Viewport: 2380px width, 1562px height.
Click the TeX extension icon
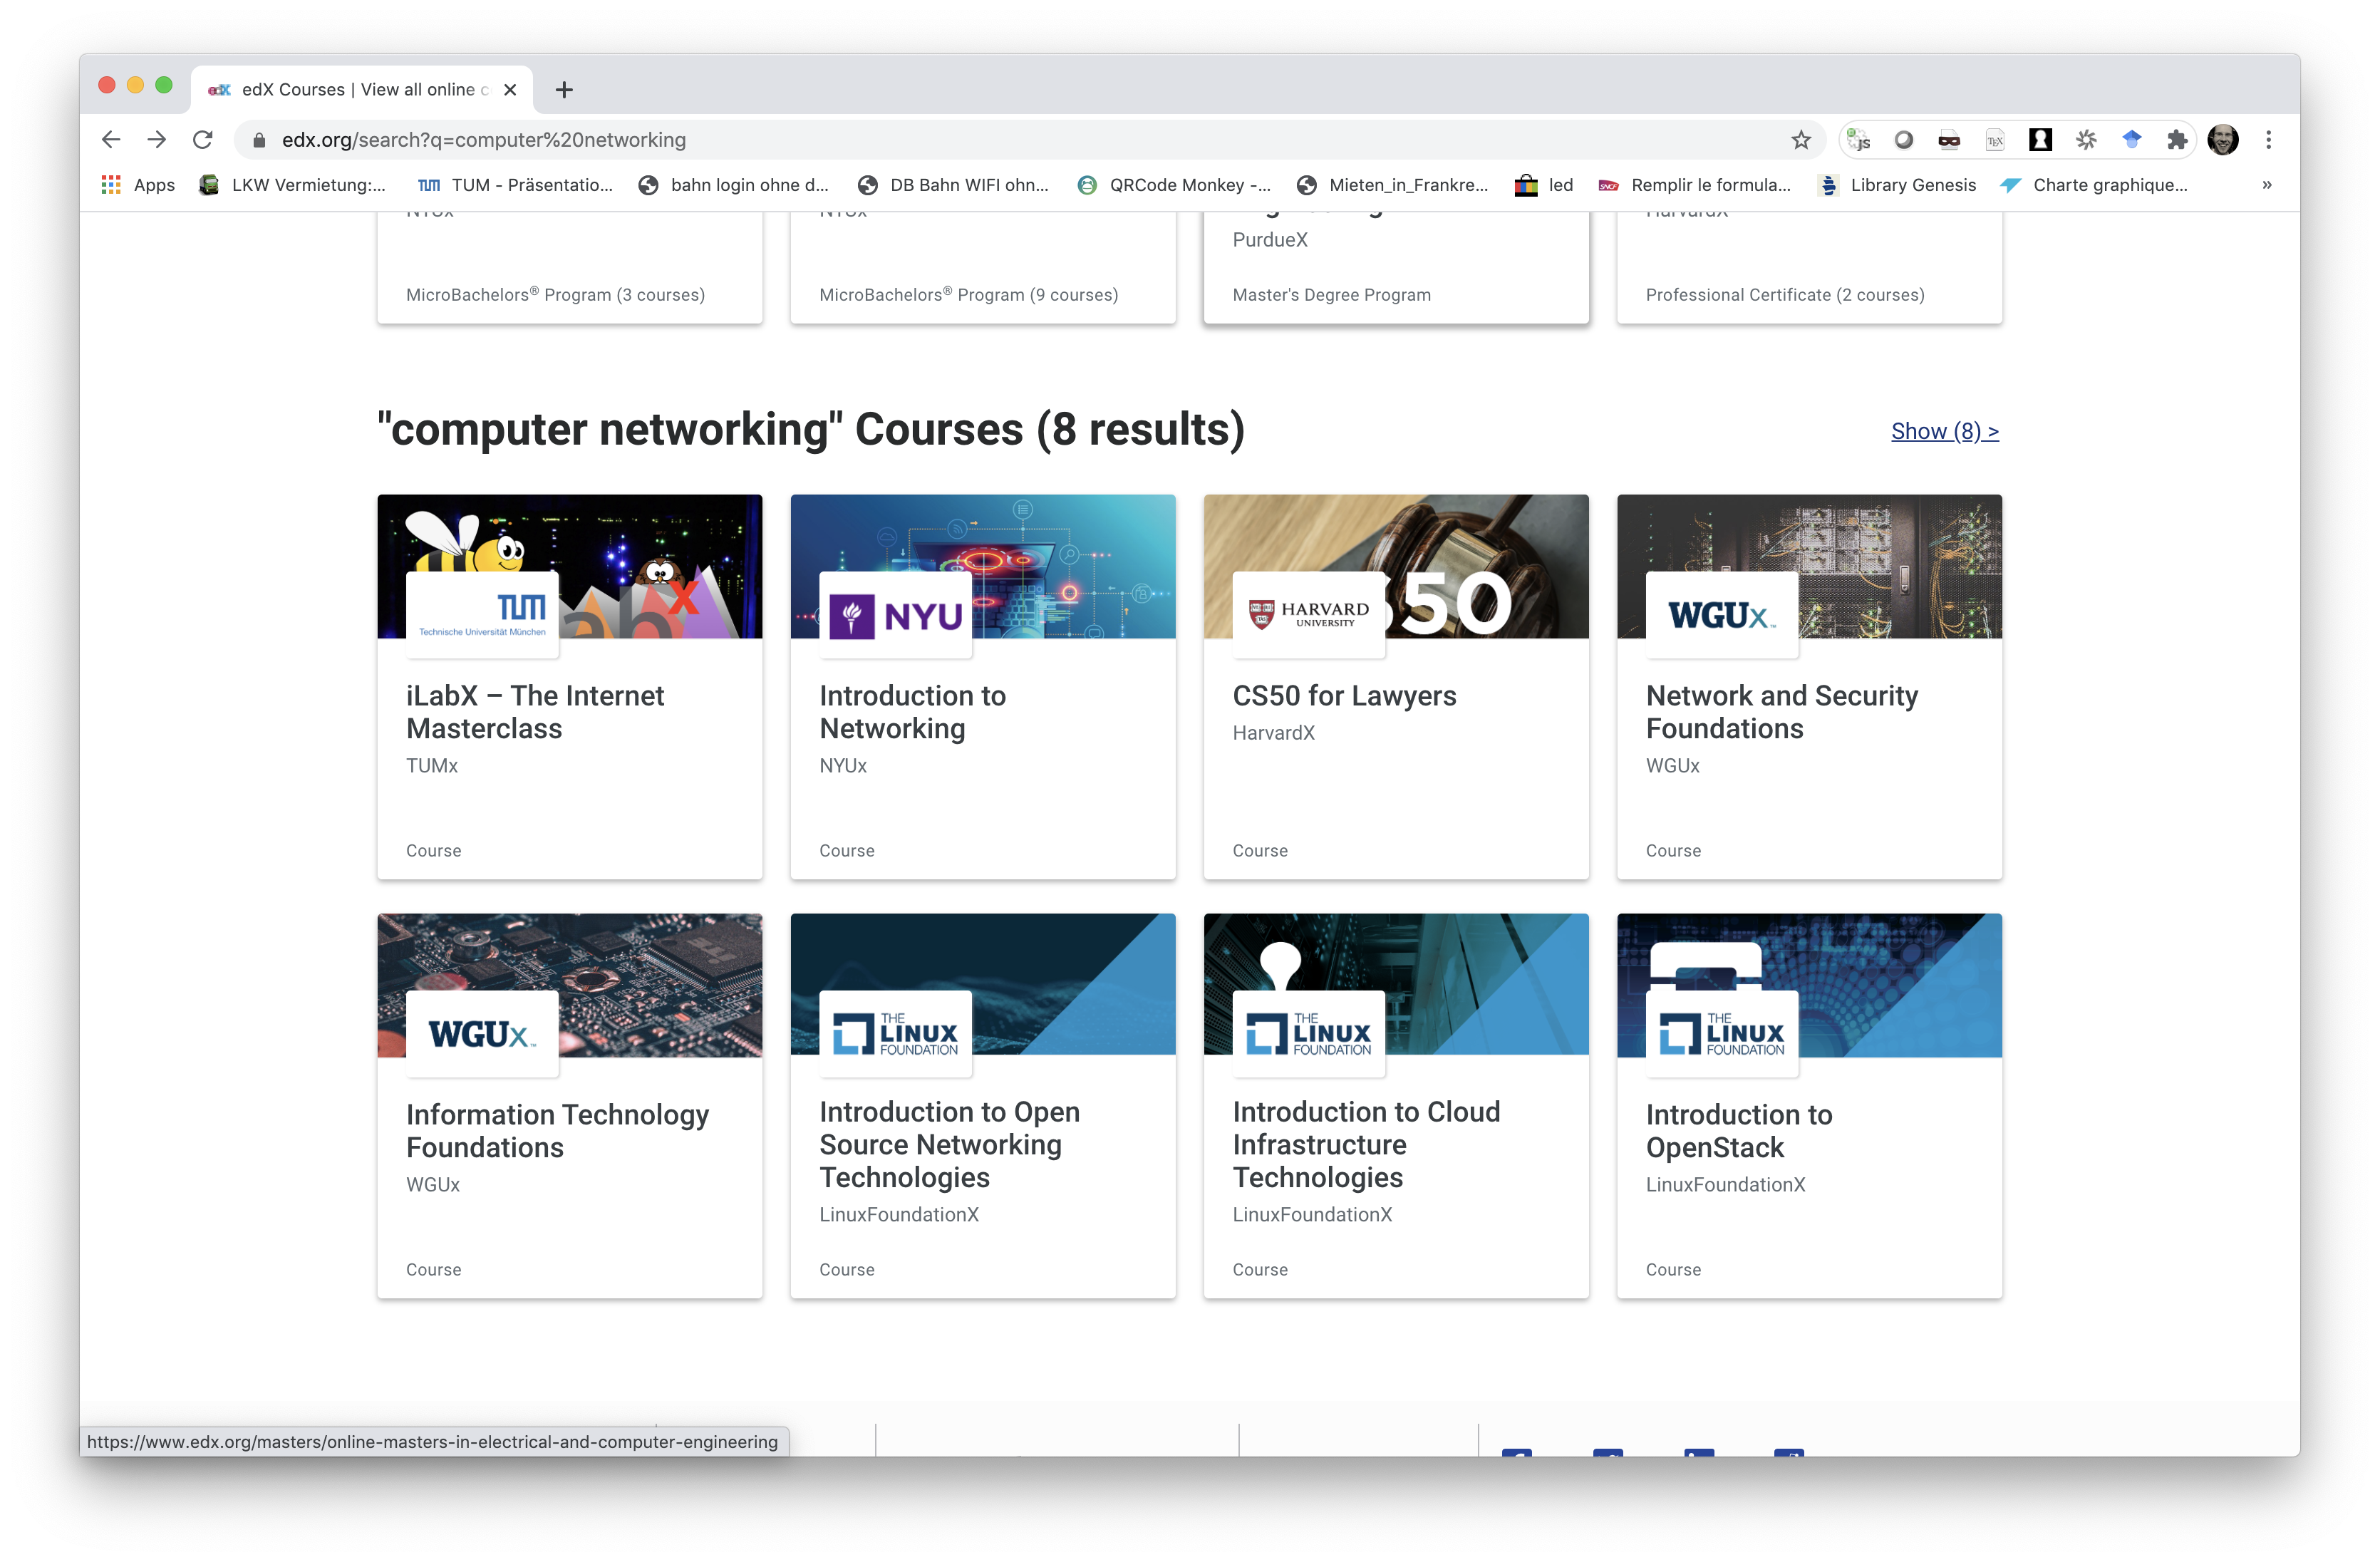pyautogui.click(x=1995, y=140)
